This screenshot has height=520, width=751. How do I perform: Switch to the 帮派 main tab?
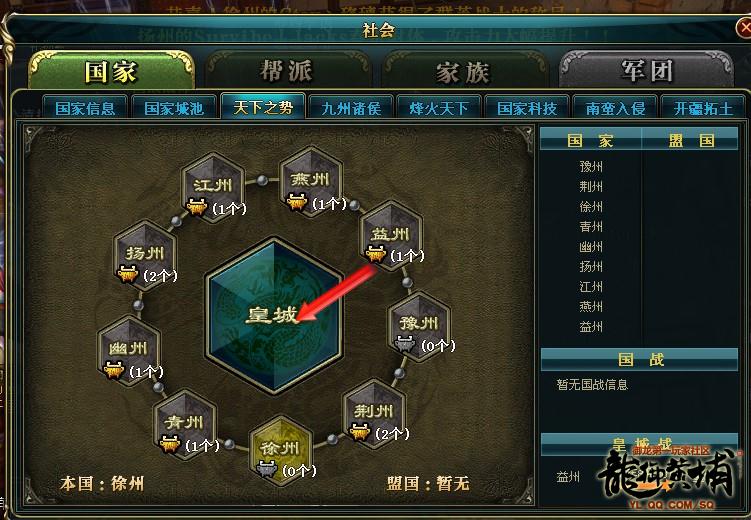tap(287, 71)
